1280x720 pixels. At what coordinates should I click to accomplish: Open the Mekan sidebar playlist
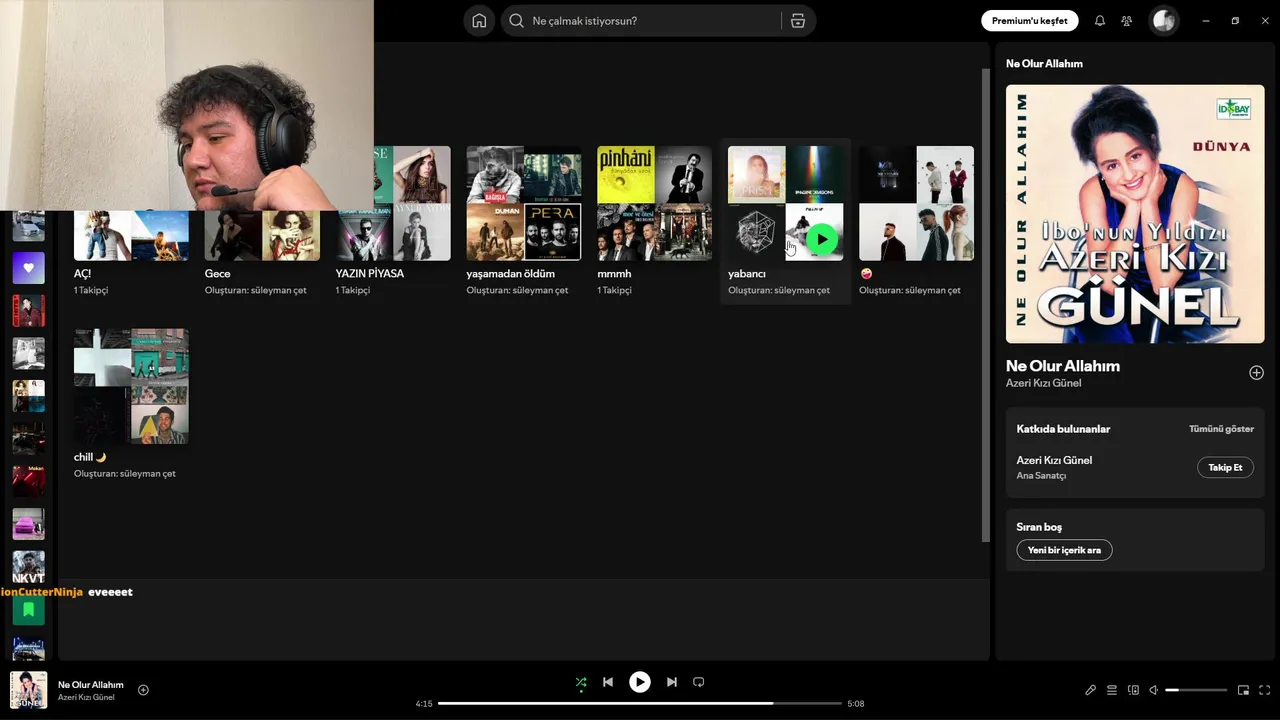(28, 481)
